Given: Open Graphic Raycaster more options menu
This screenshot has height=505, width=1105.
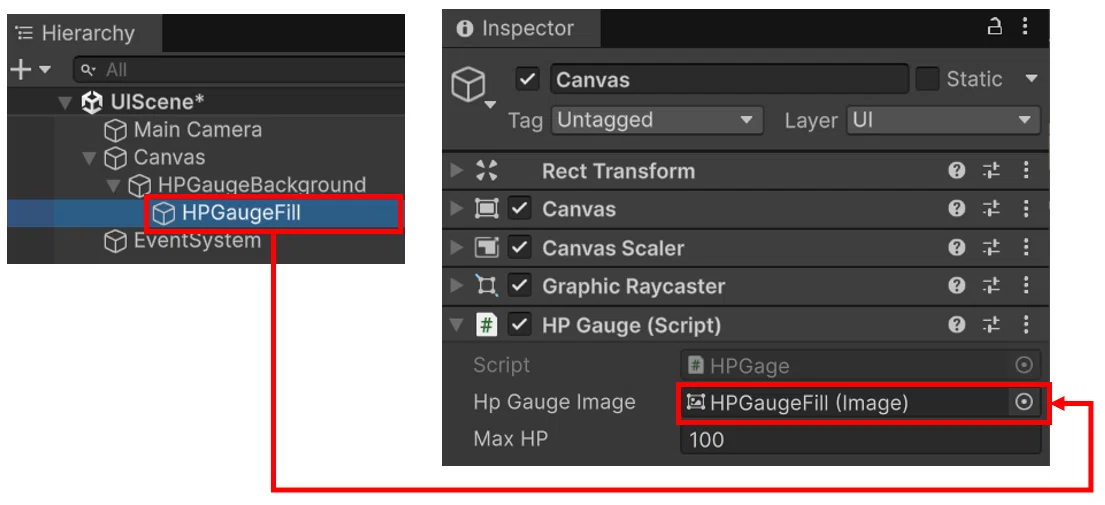Looking at the screenshot, I should pyautogui.click(x=1026, y=286).
